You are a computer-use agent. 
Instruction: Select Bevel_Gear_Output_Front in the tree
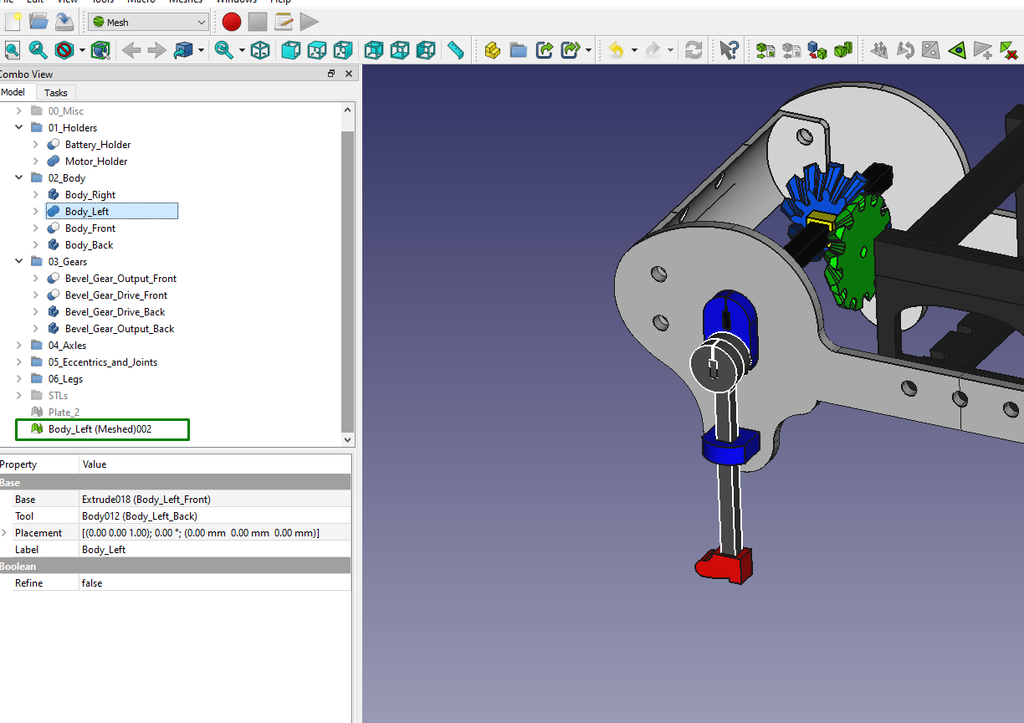coord(120,278)
